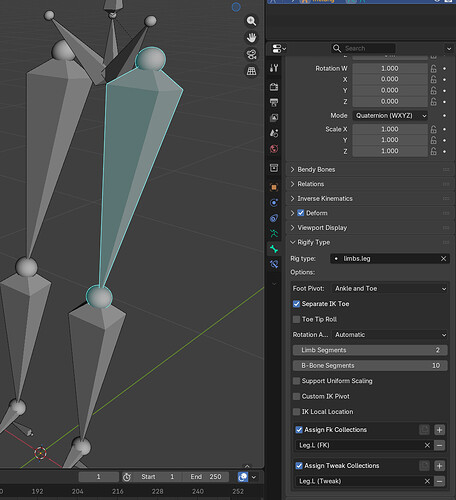Clear the Leg.L (Tweak) collection field
Image resolution: width=456 pixels, height=500 pixels.
427,481
